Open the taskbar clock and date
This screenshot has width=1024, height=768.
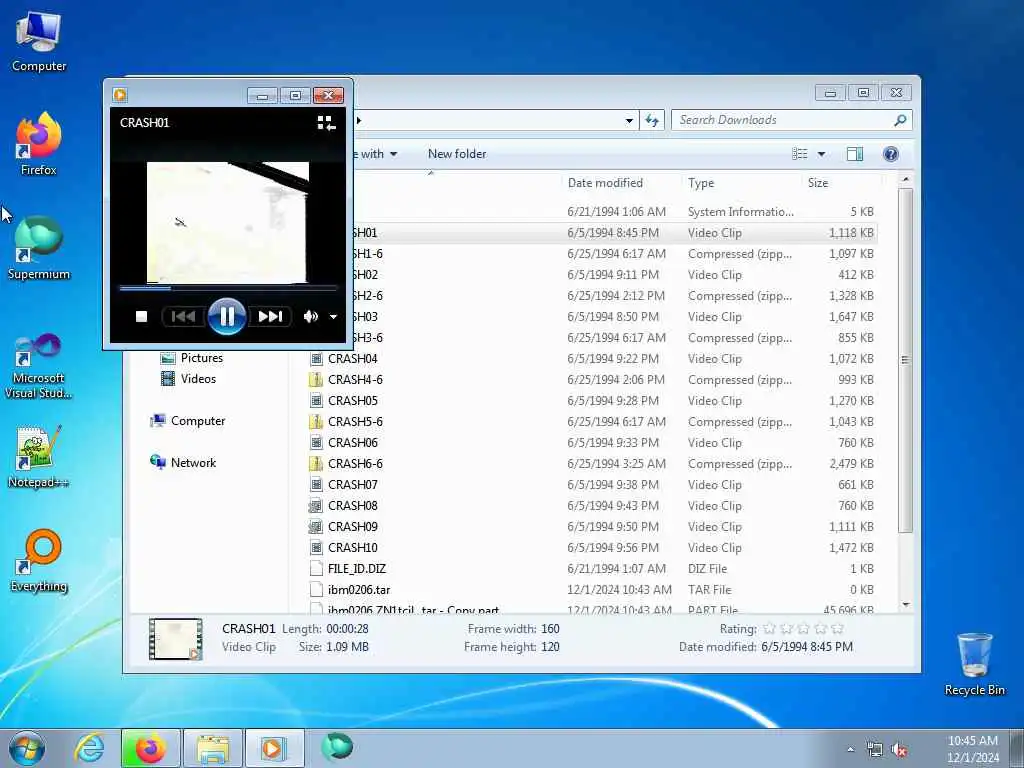972,748
